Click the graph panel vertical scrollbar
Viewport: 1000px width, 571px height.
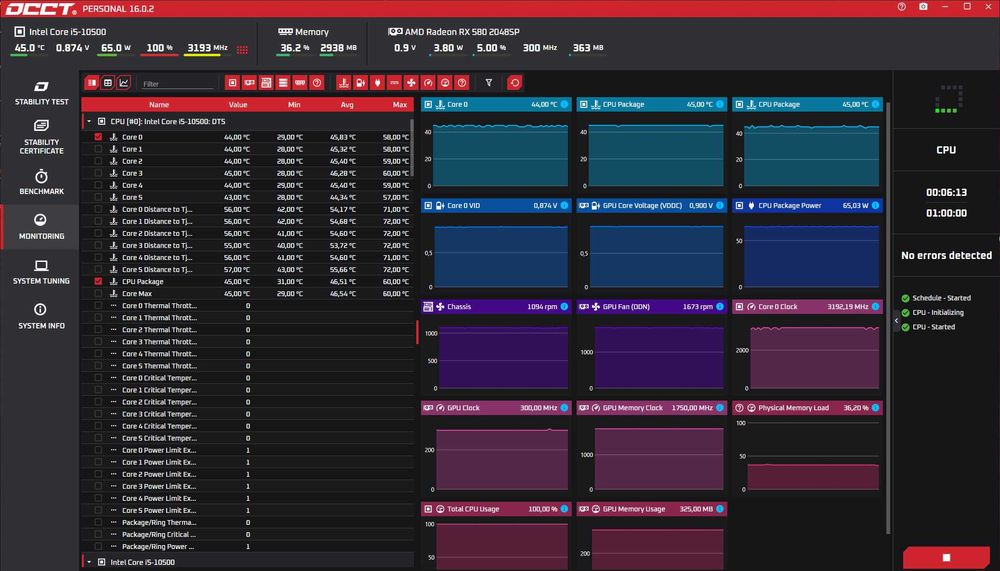coord(887,317)
